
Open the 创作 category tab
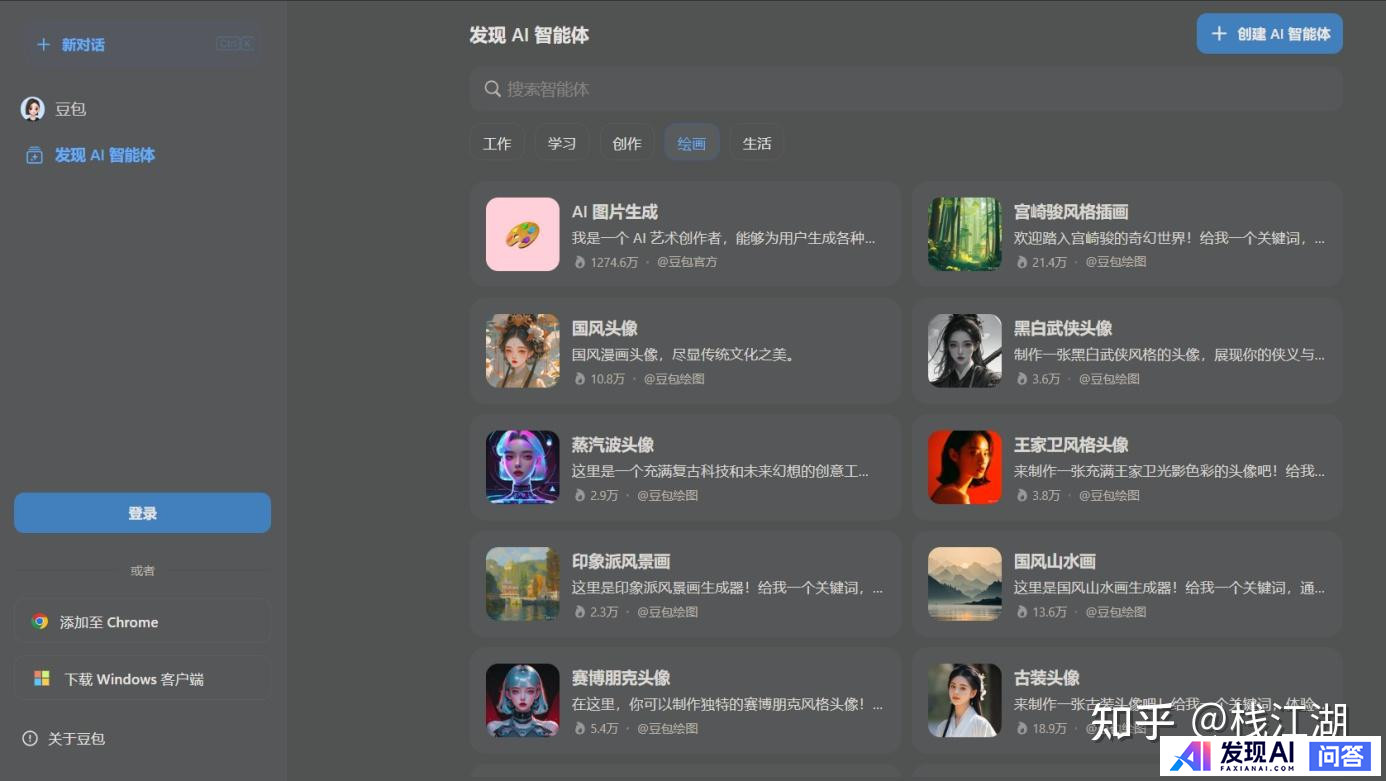(627, 143)
